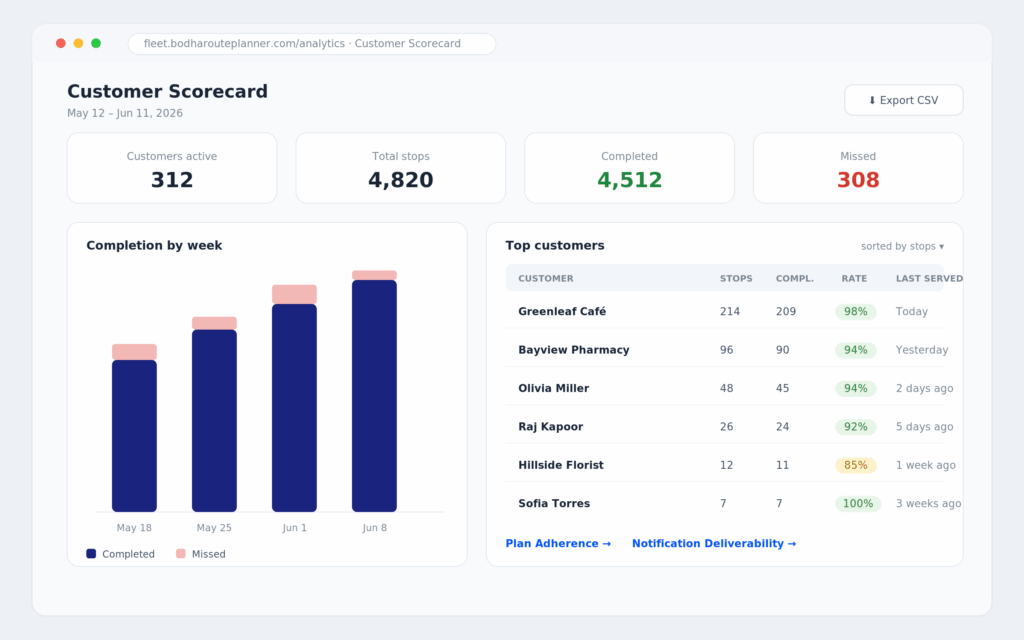Image resolution: width=1024 pixels, height=640 pixels.
Task: Click the date range 'May 12 – Jun 11, 2026'
Action: click(125, 113)
